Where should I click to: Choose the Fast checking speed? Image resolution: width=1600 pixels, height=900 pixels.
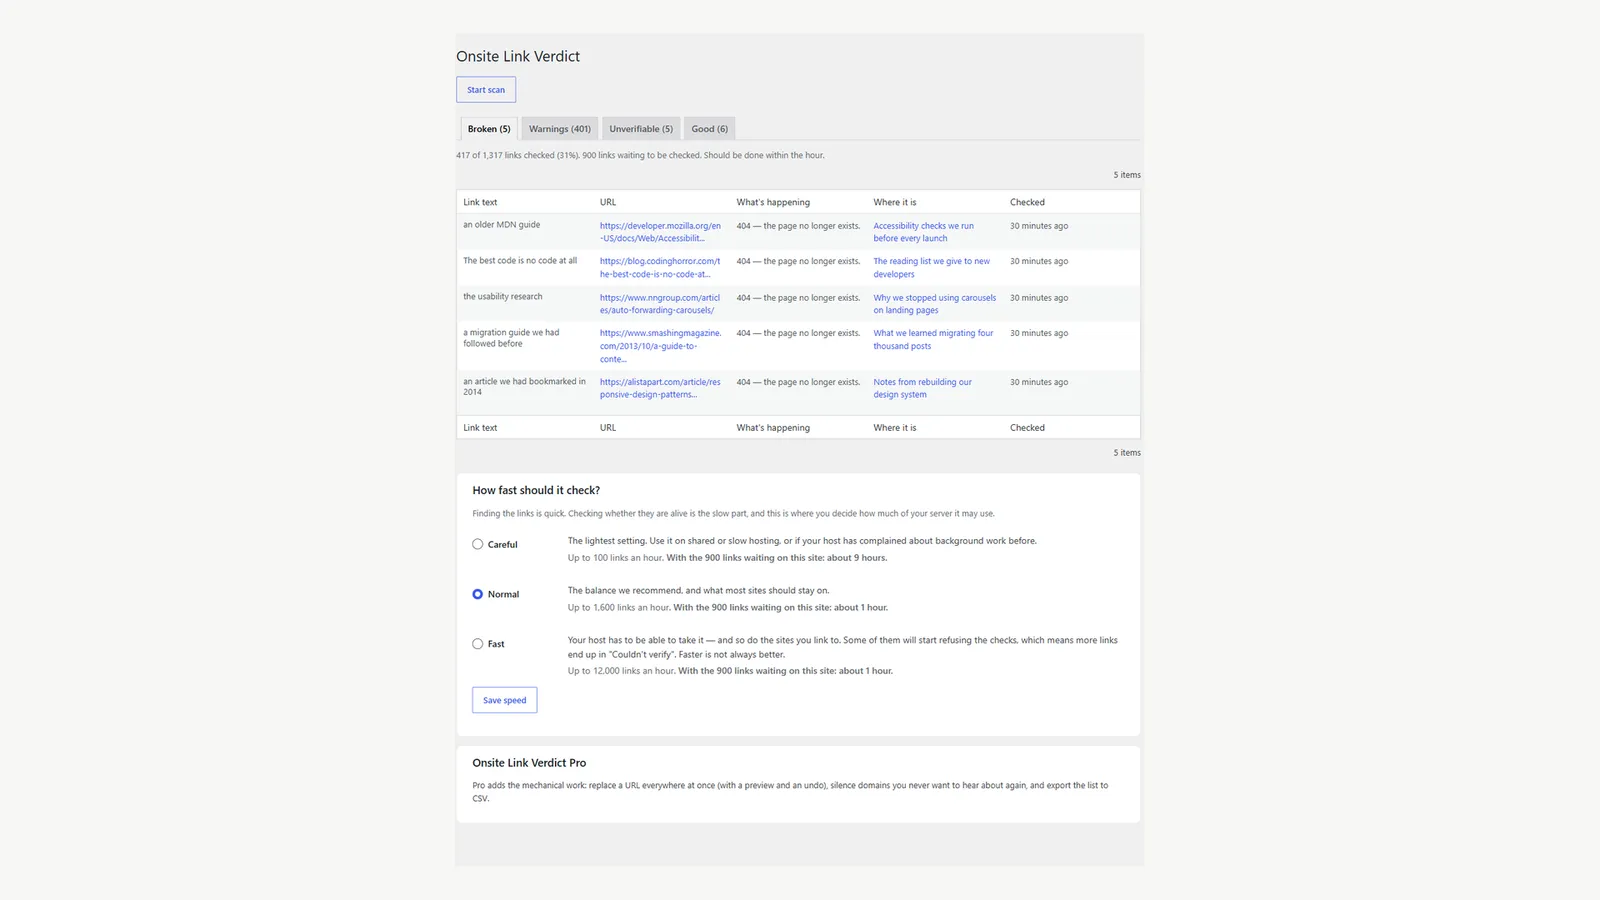[x=478, y=644]
